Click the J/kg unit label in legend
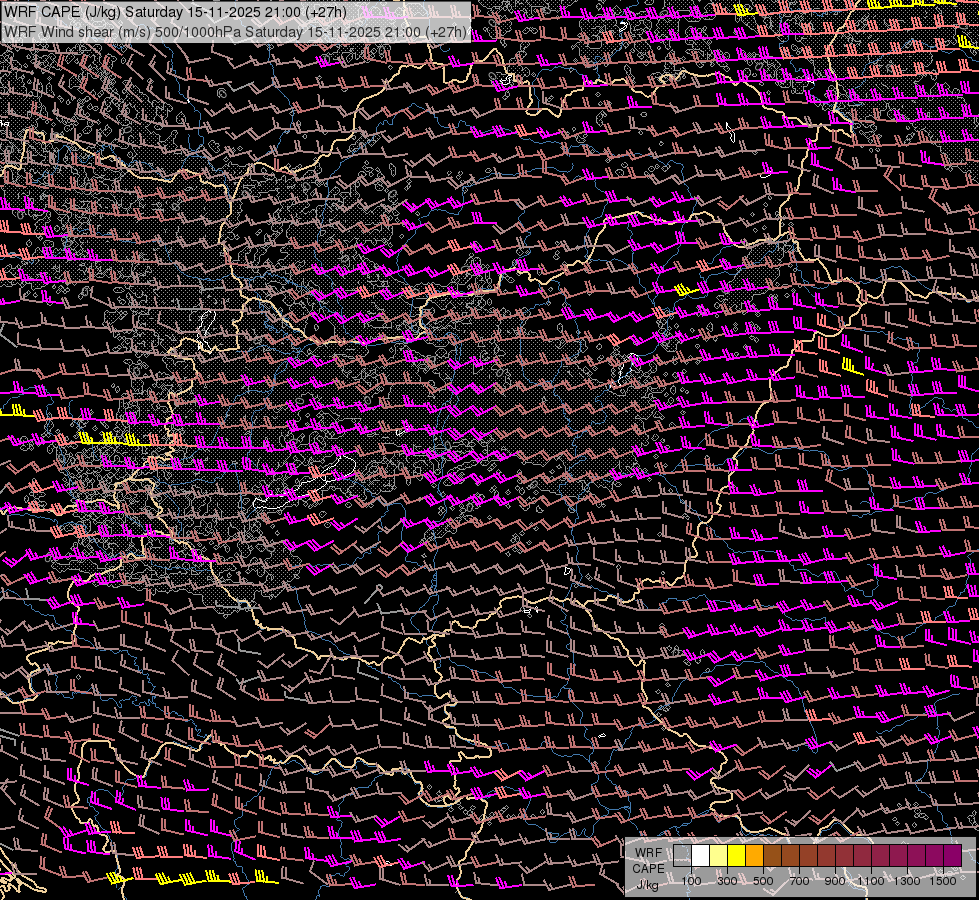Screen dimensions: 979x900 648,884
